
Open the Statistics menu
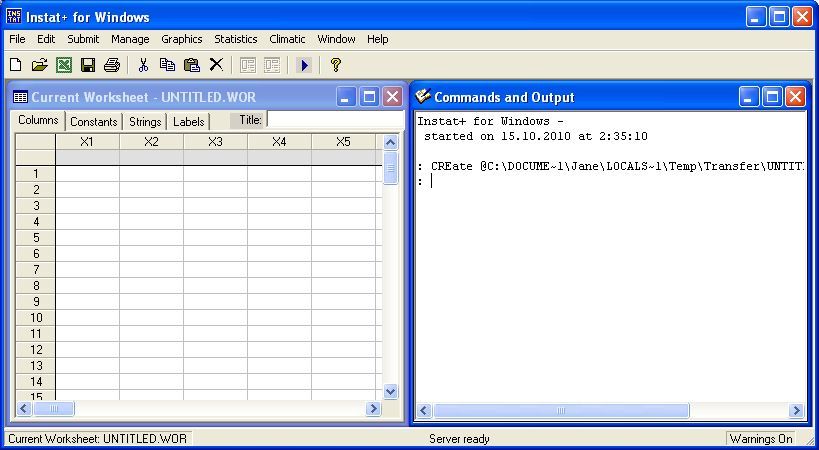236,39
